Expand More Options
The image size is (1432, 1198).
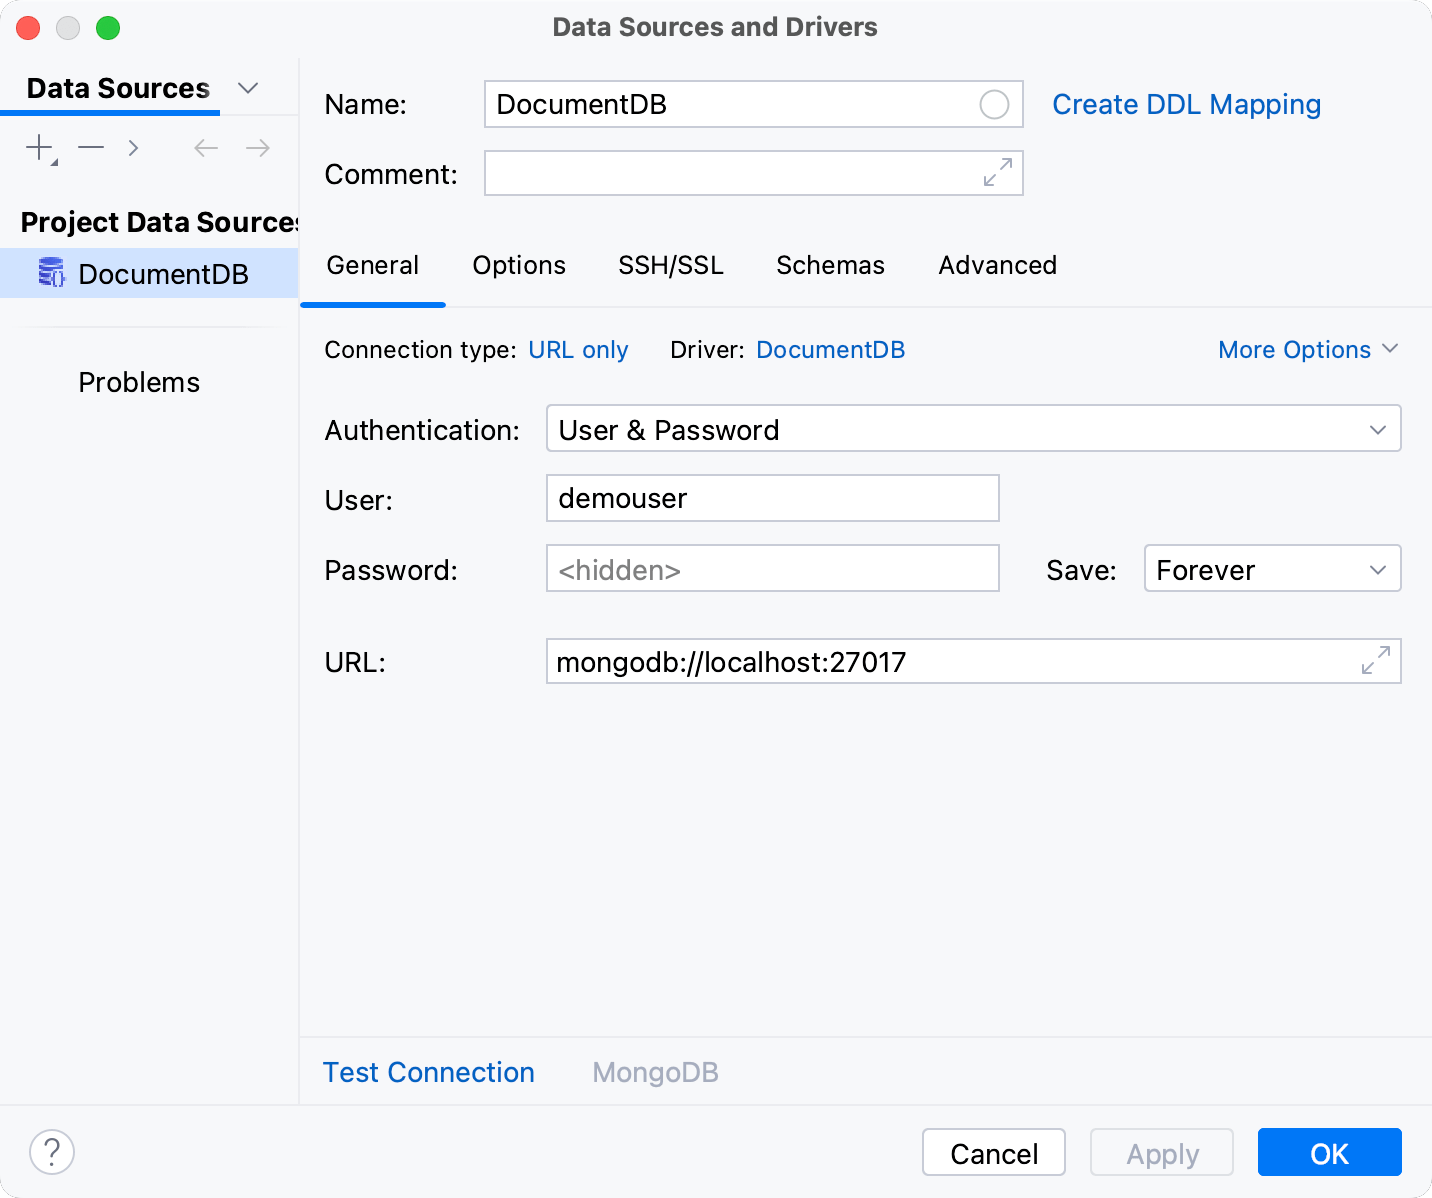pos(1308,349)
